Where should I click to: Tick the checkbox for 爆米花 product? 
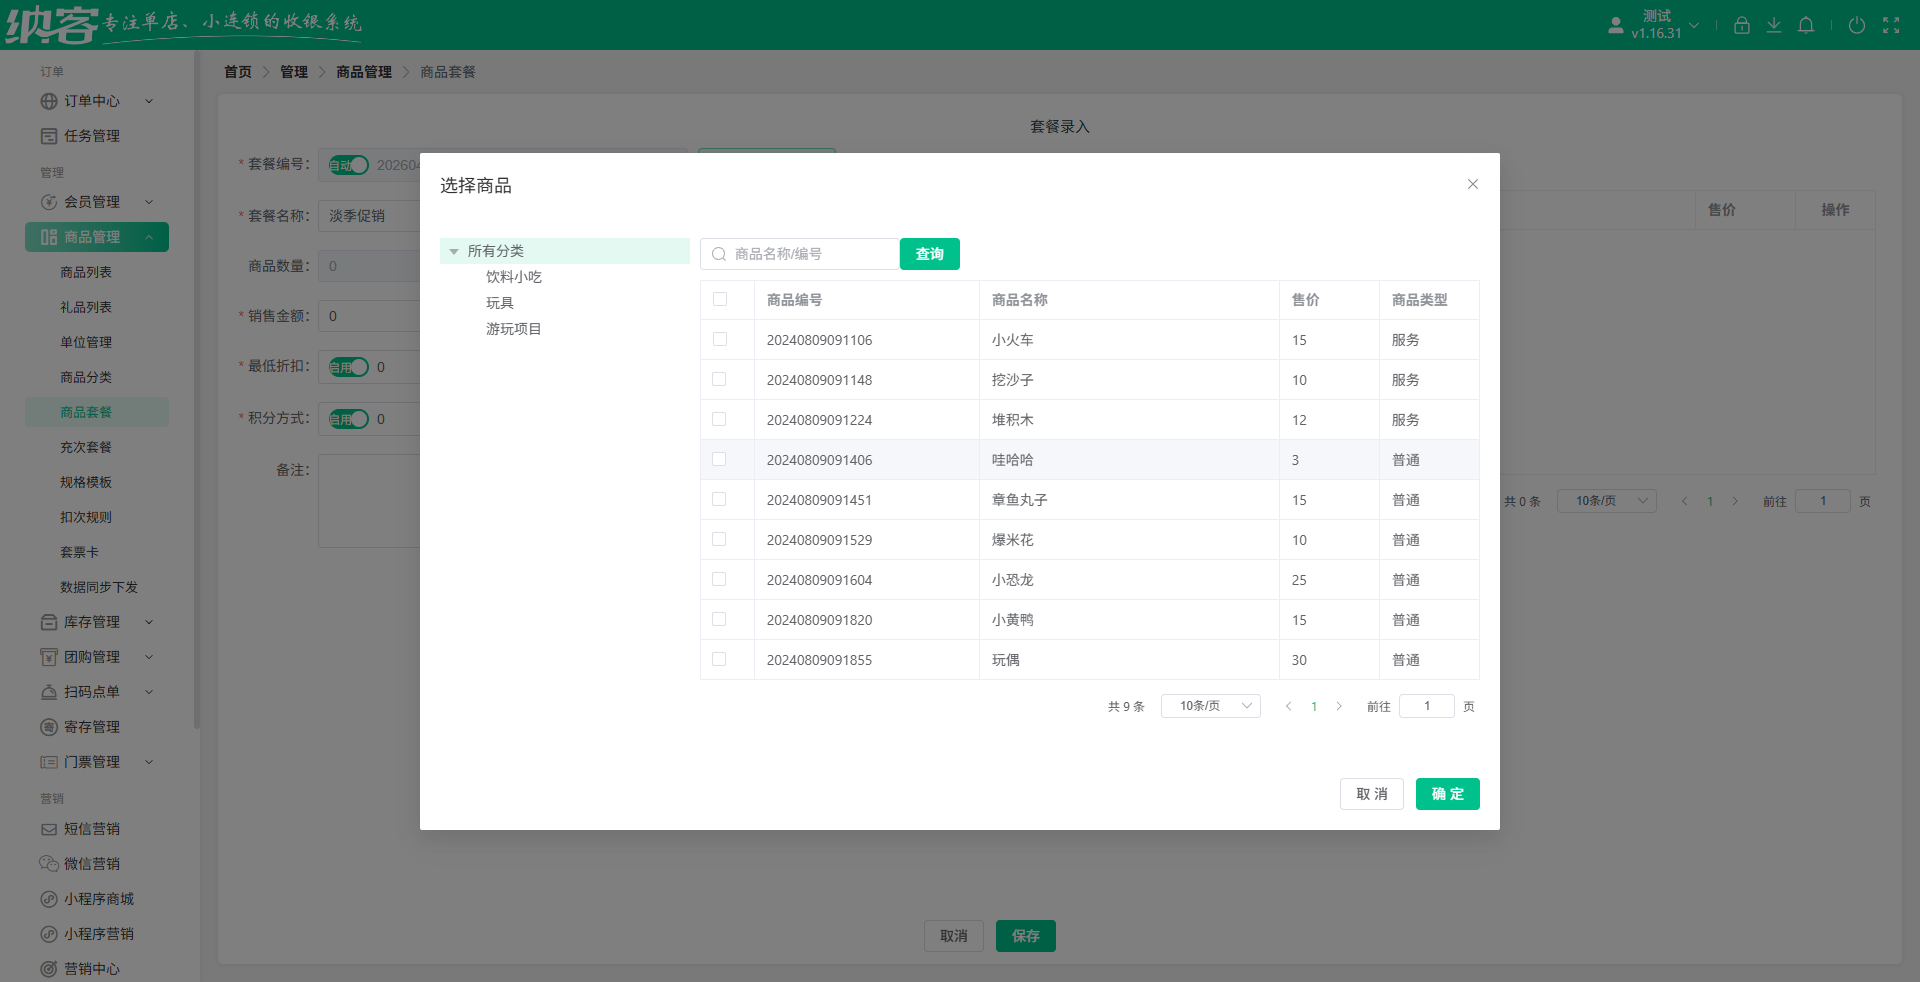coord(720,540)
